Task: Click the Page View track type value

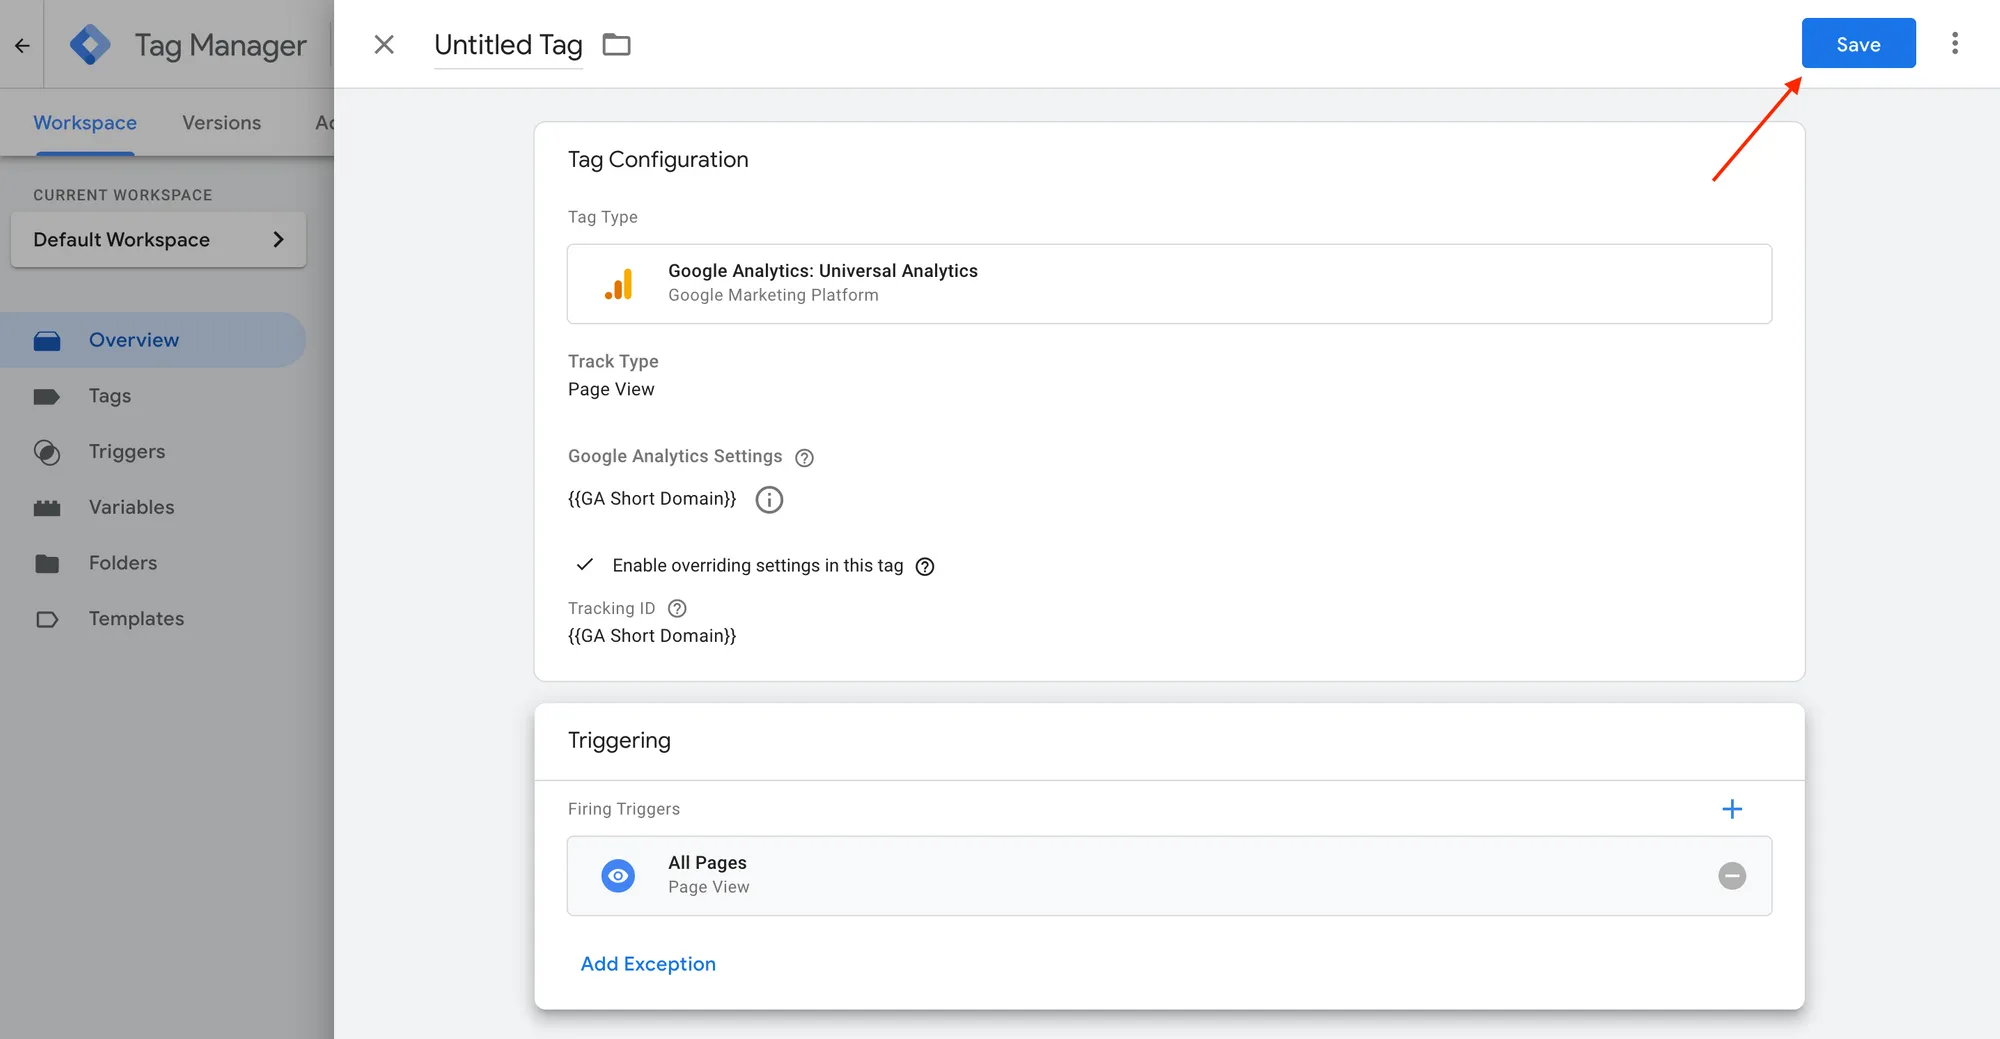Action: [611, 389]
